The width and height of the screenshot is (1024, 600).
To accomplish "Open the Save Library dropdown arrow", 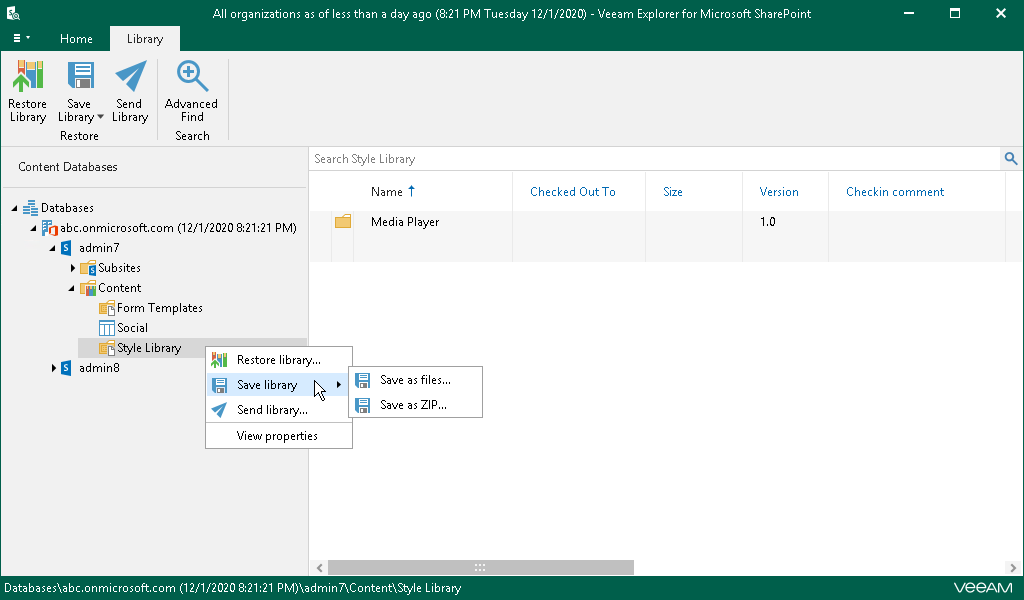I will [x=101, y=118].
